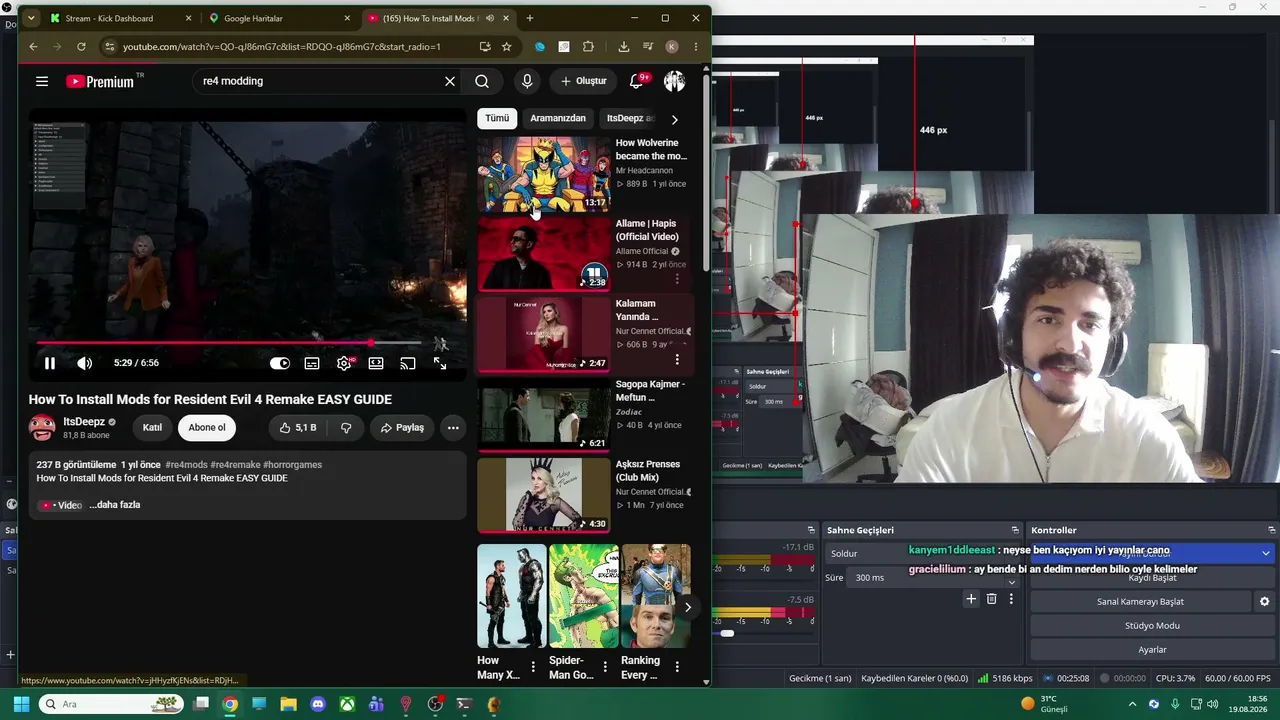The height and width of the screenshot is (720, 1280).
Task: Add a scene transition in OBS
Action: [x=970, y=599]
